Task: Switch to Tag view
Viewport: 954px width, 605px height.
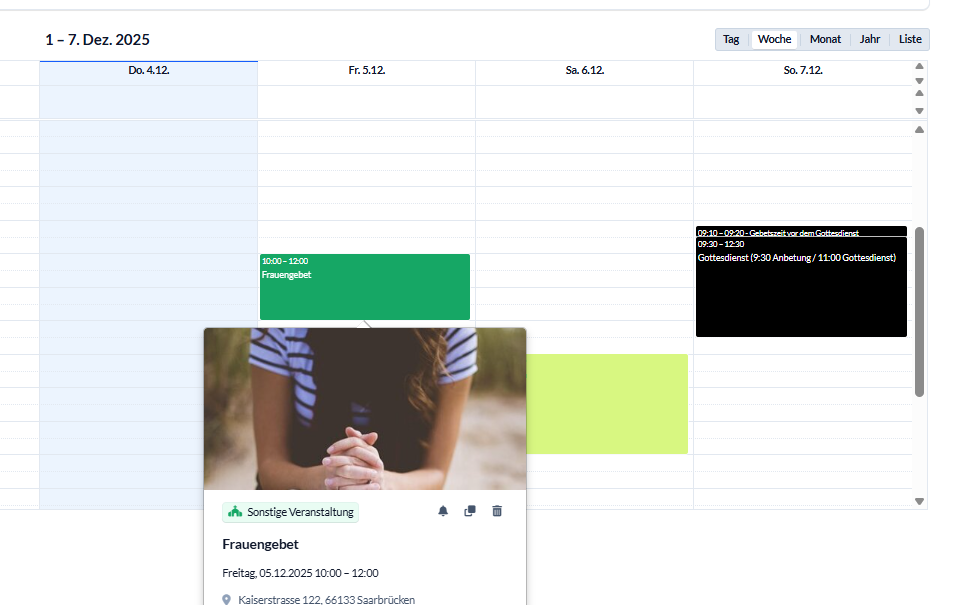Action: pos(731,39)
